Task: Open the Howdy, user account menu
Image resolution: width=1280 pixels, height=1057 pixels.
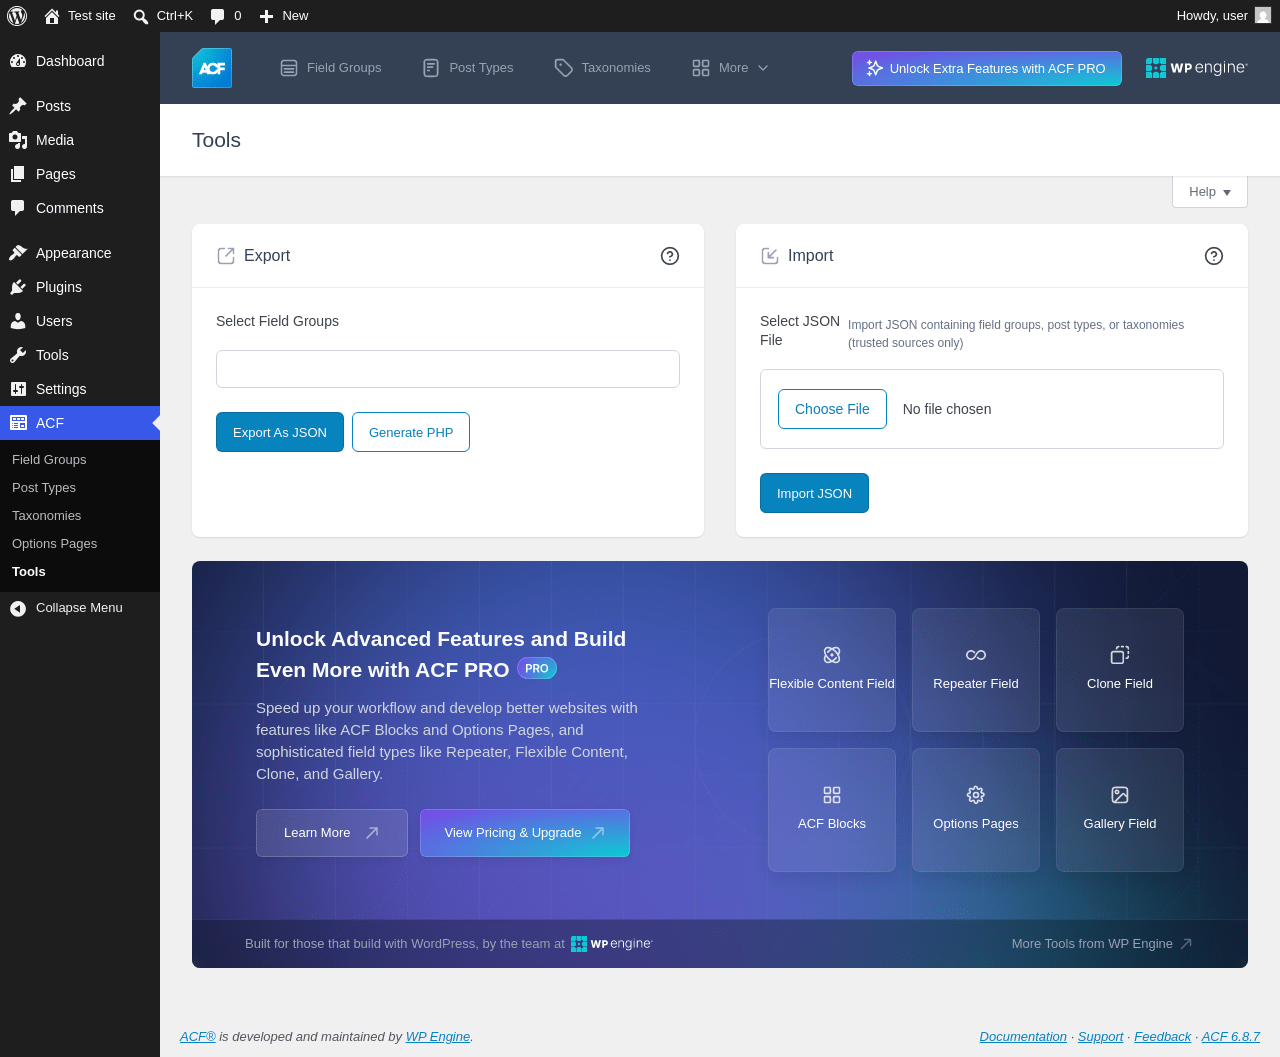Action: point(1223,16)
